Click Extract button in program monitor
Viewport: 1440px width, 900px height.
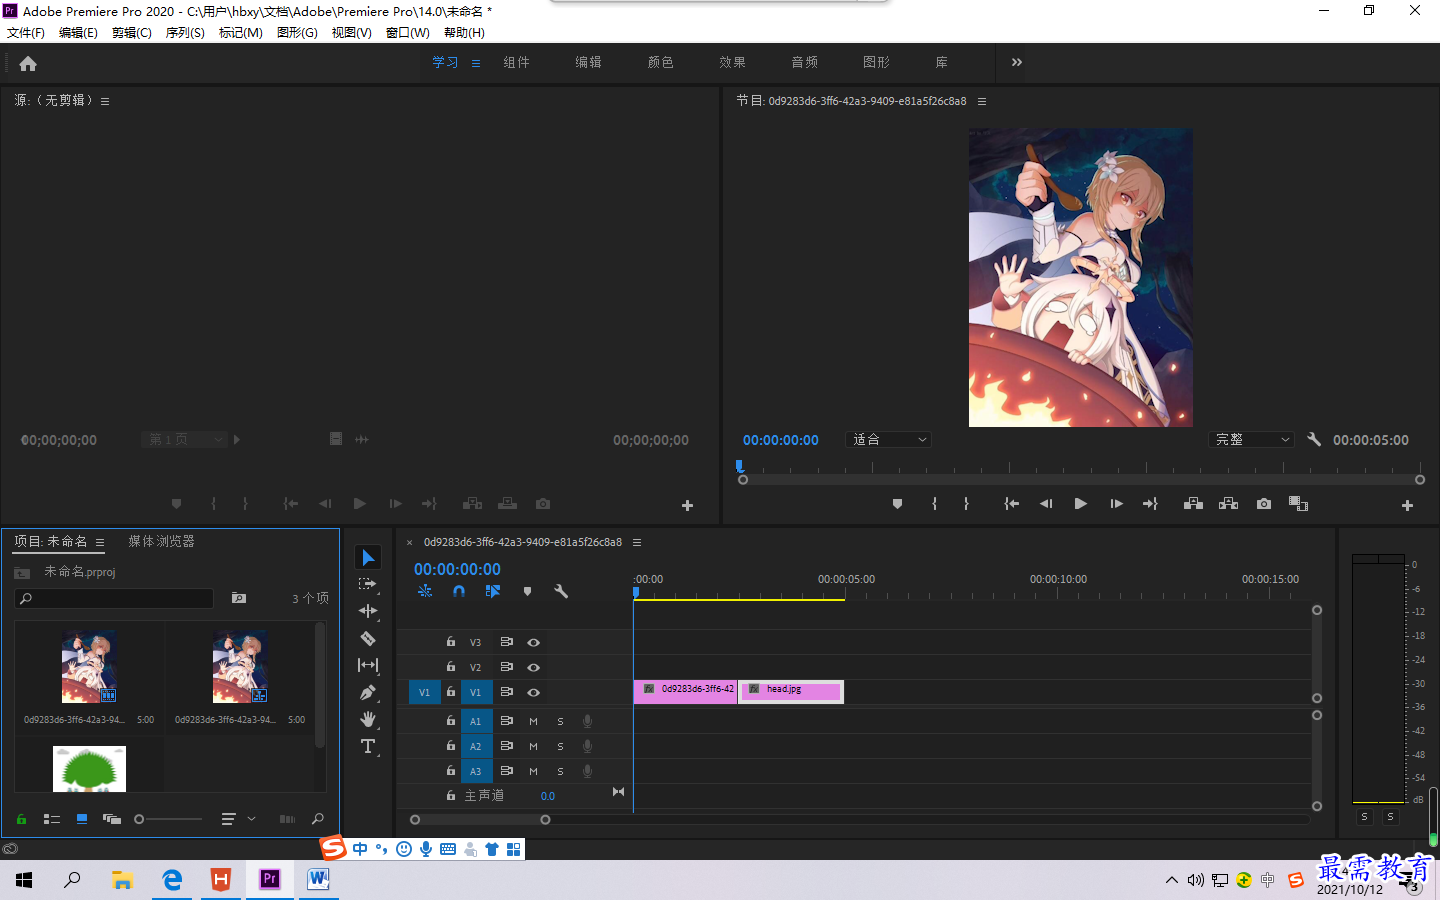[1228, 504]
